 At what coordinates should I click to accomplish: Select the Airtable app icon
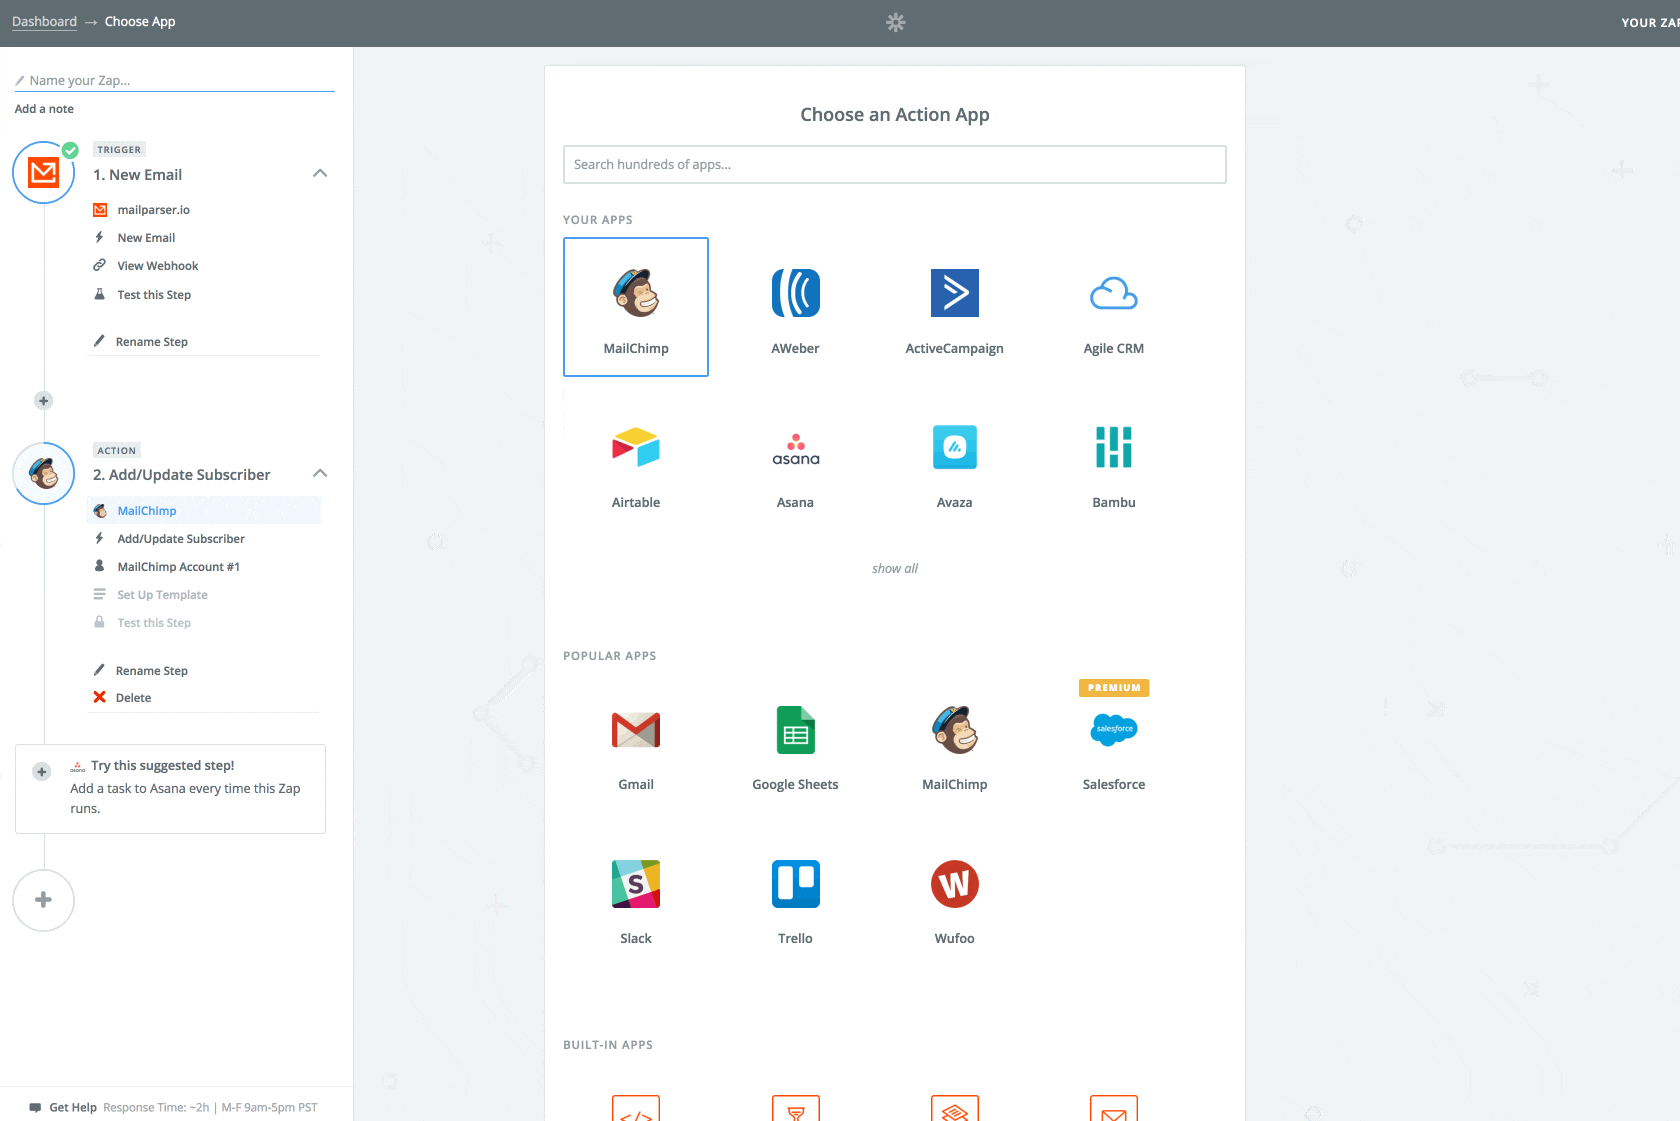pyautogui.click(x=636, y=448)
